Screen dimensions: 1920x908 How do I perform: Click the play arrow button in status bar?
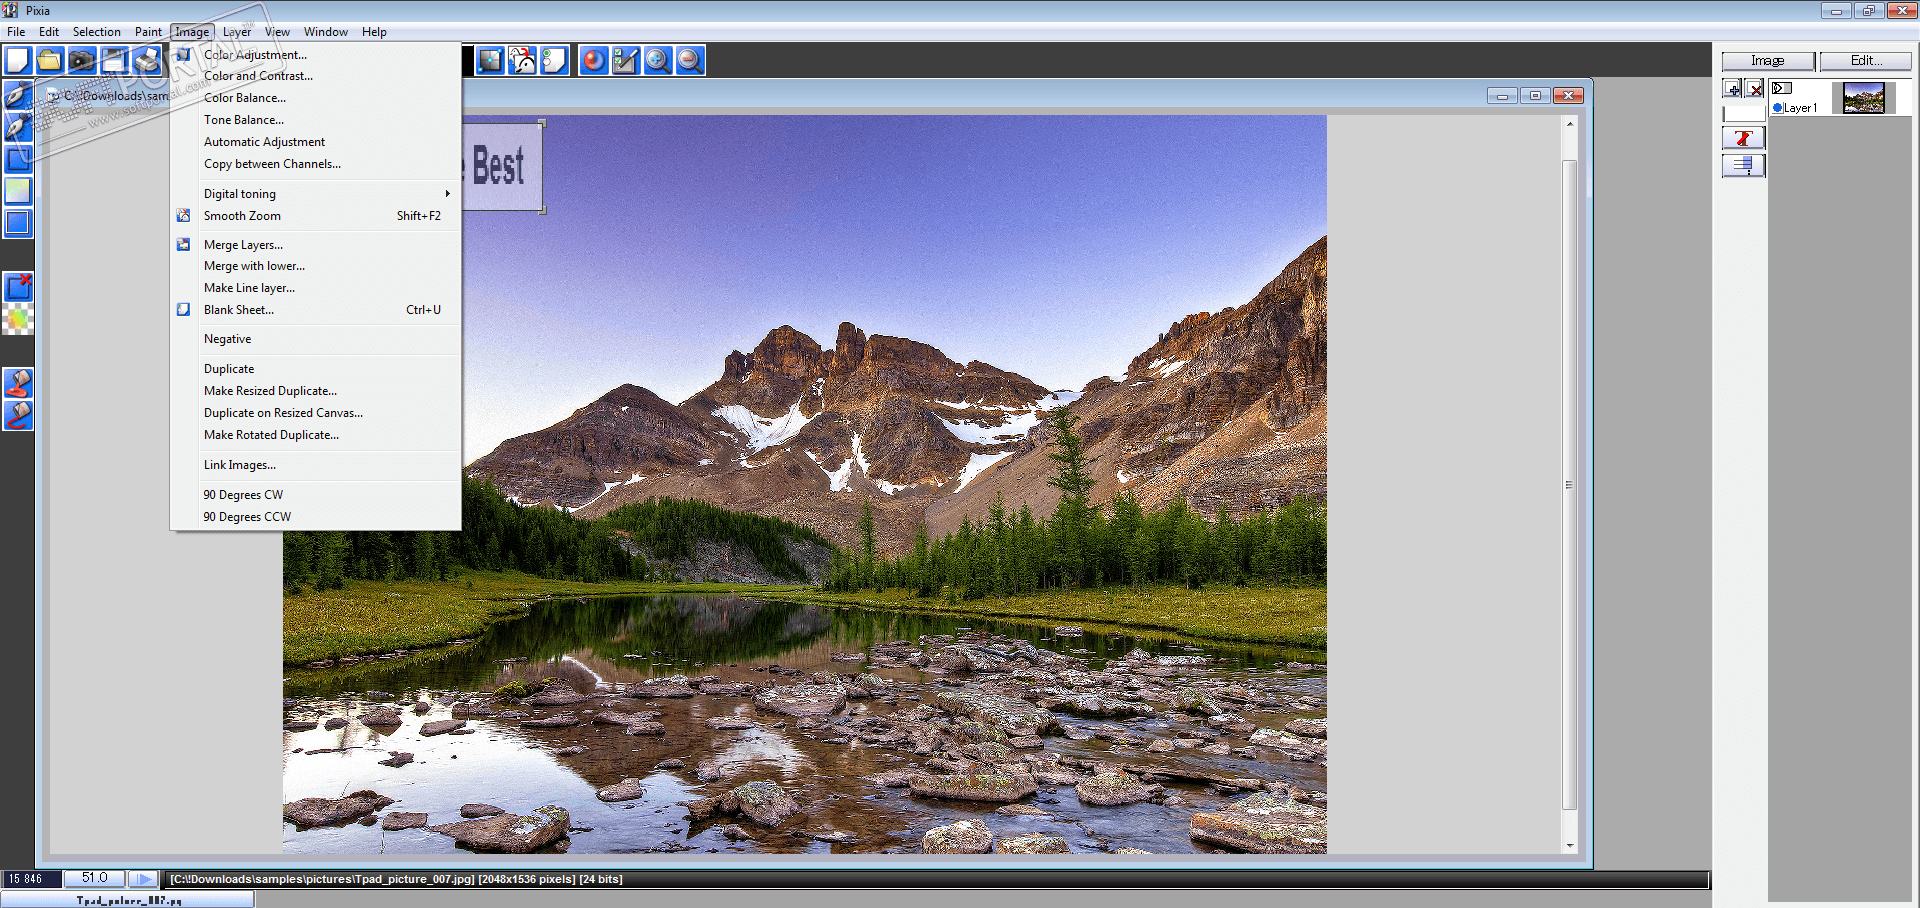click(x=144, y=878)
